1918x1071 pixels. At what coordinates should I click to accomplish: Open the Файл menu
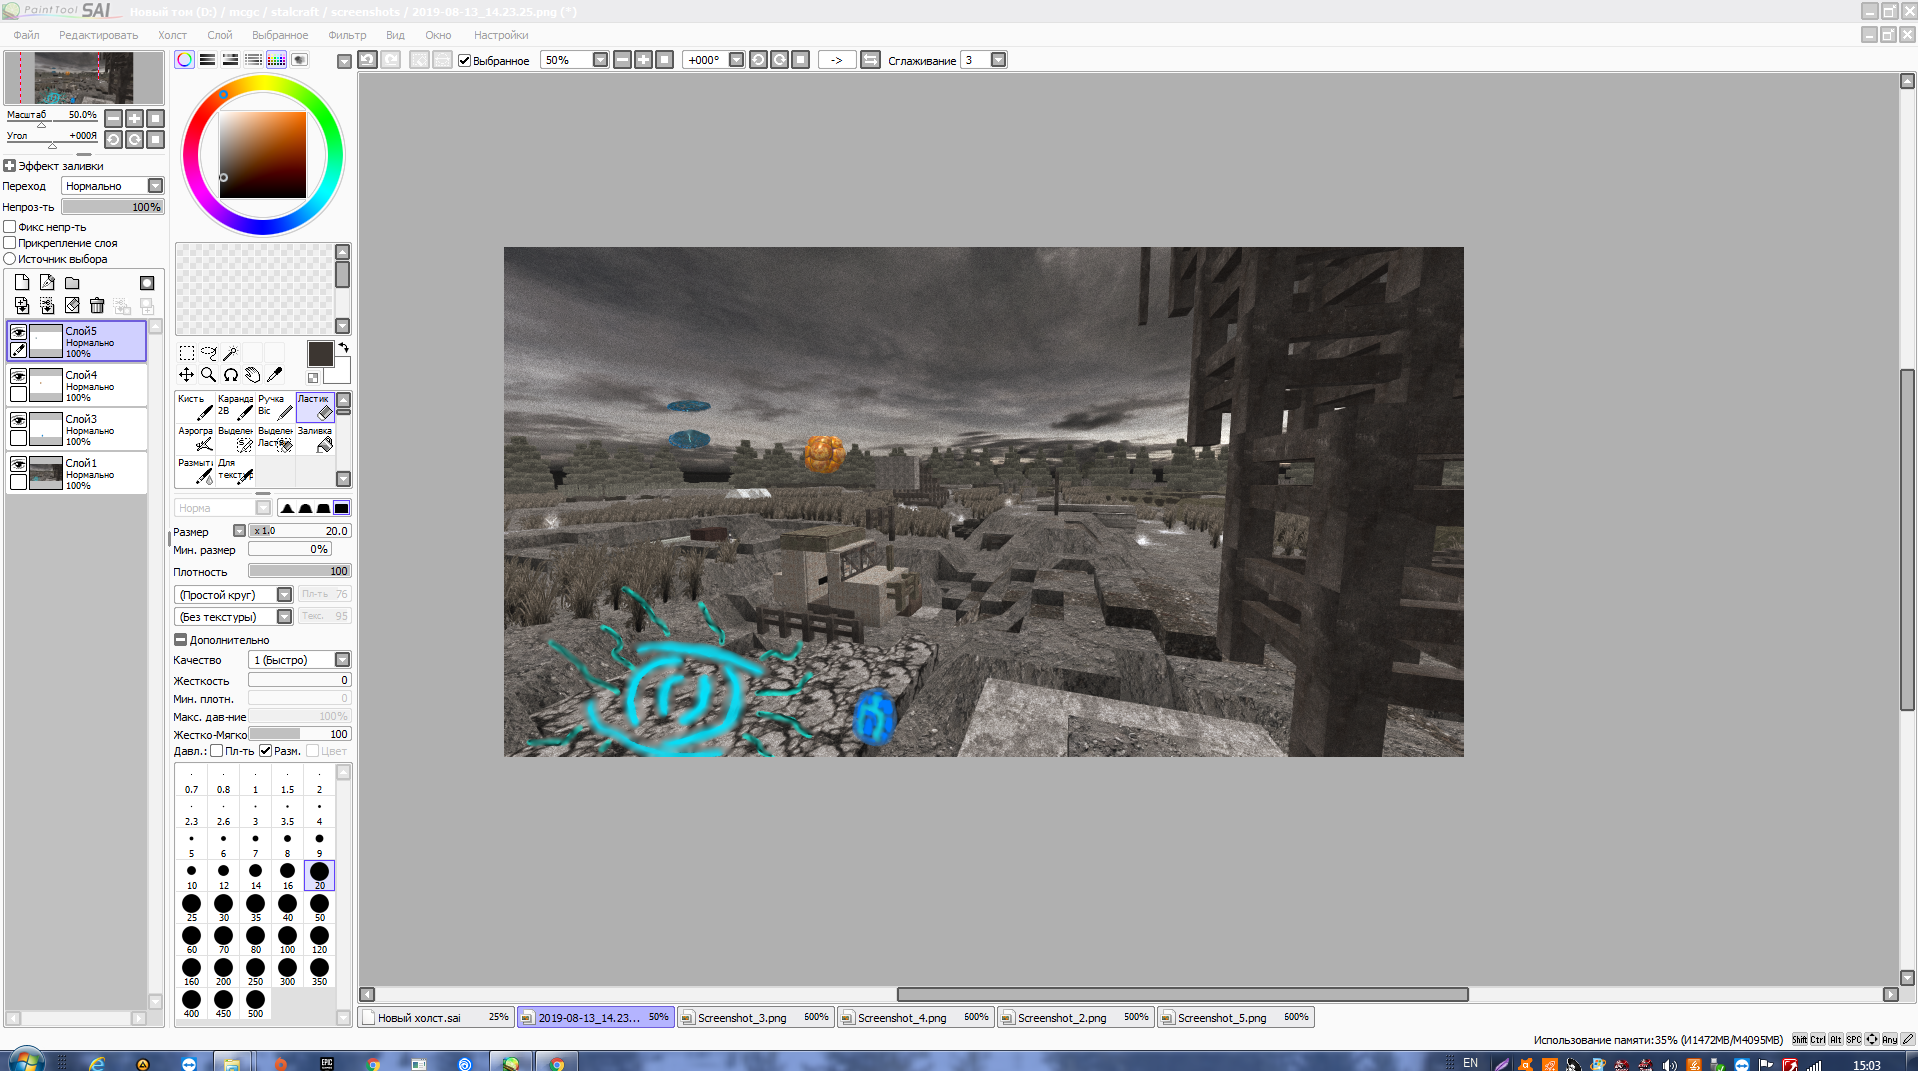click(x=27, y=35)
